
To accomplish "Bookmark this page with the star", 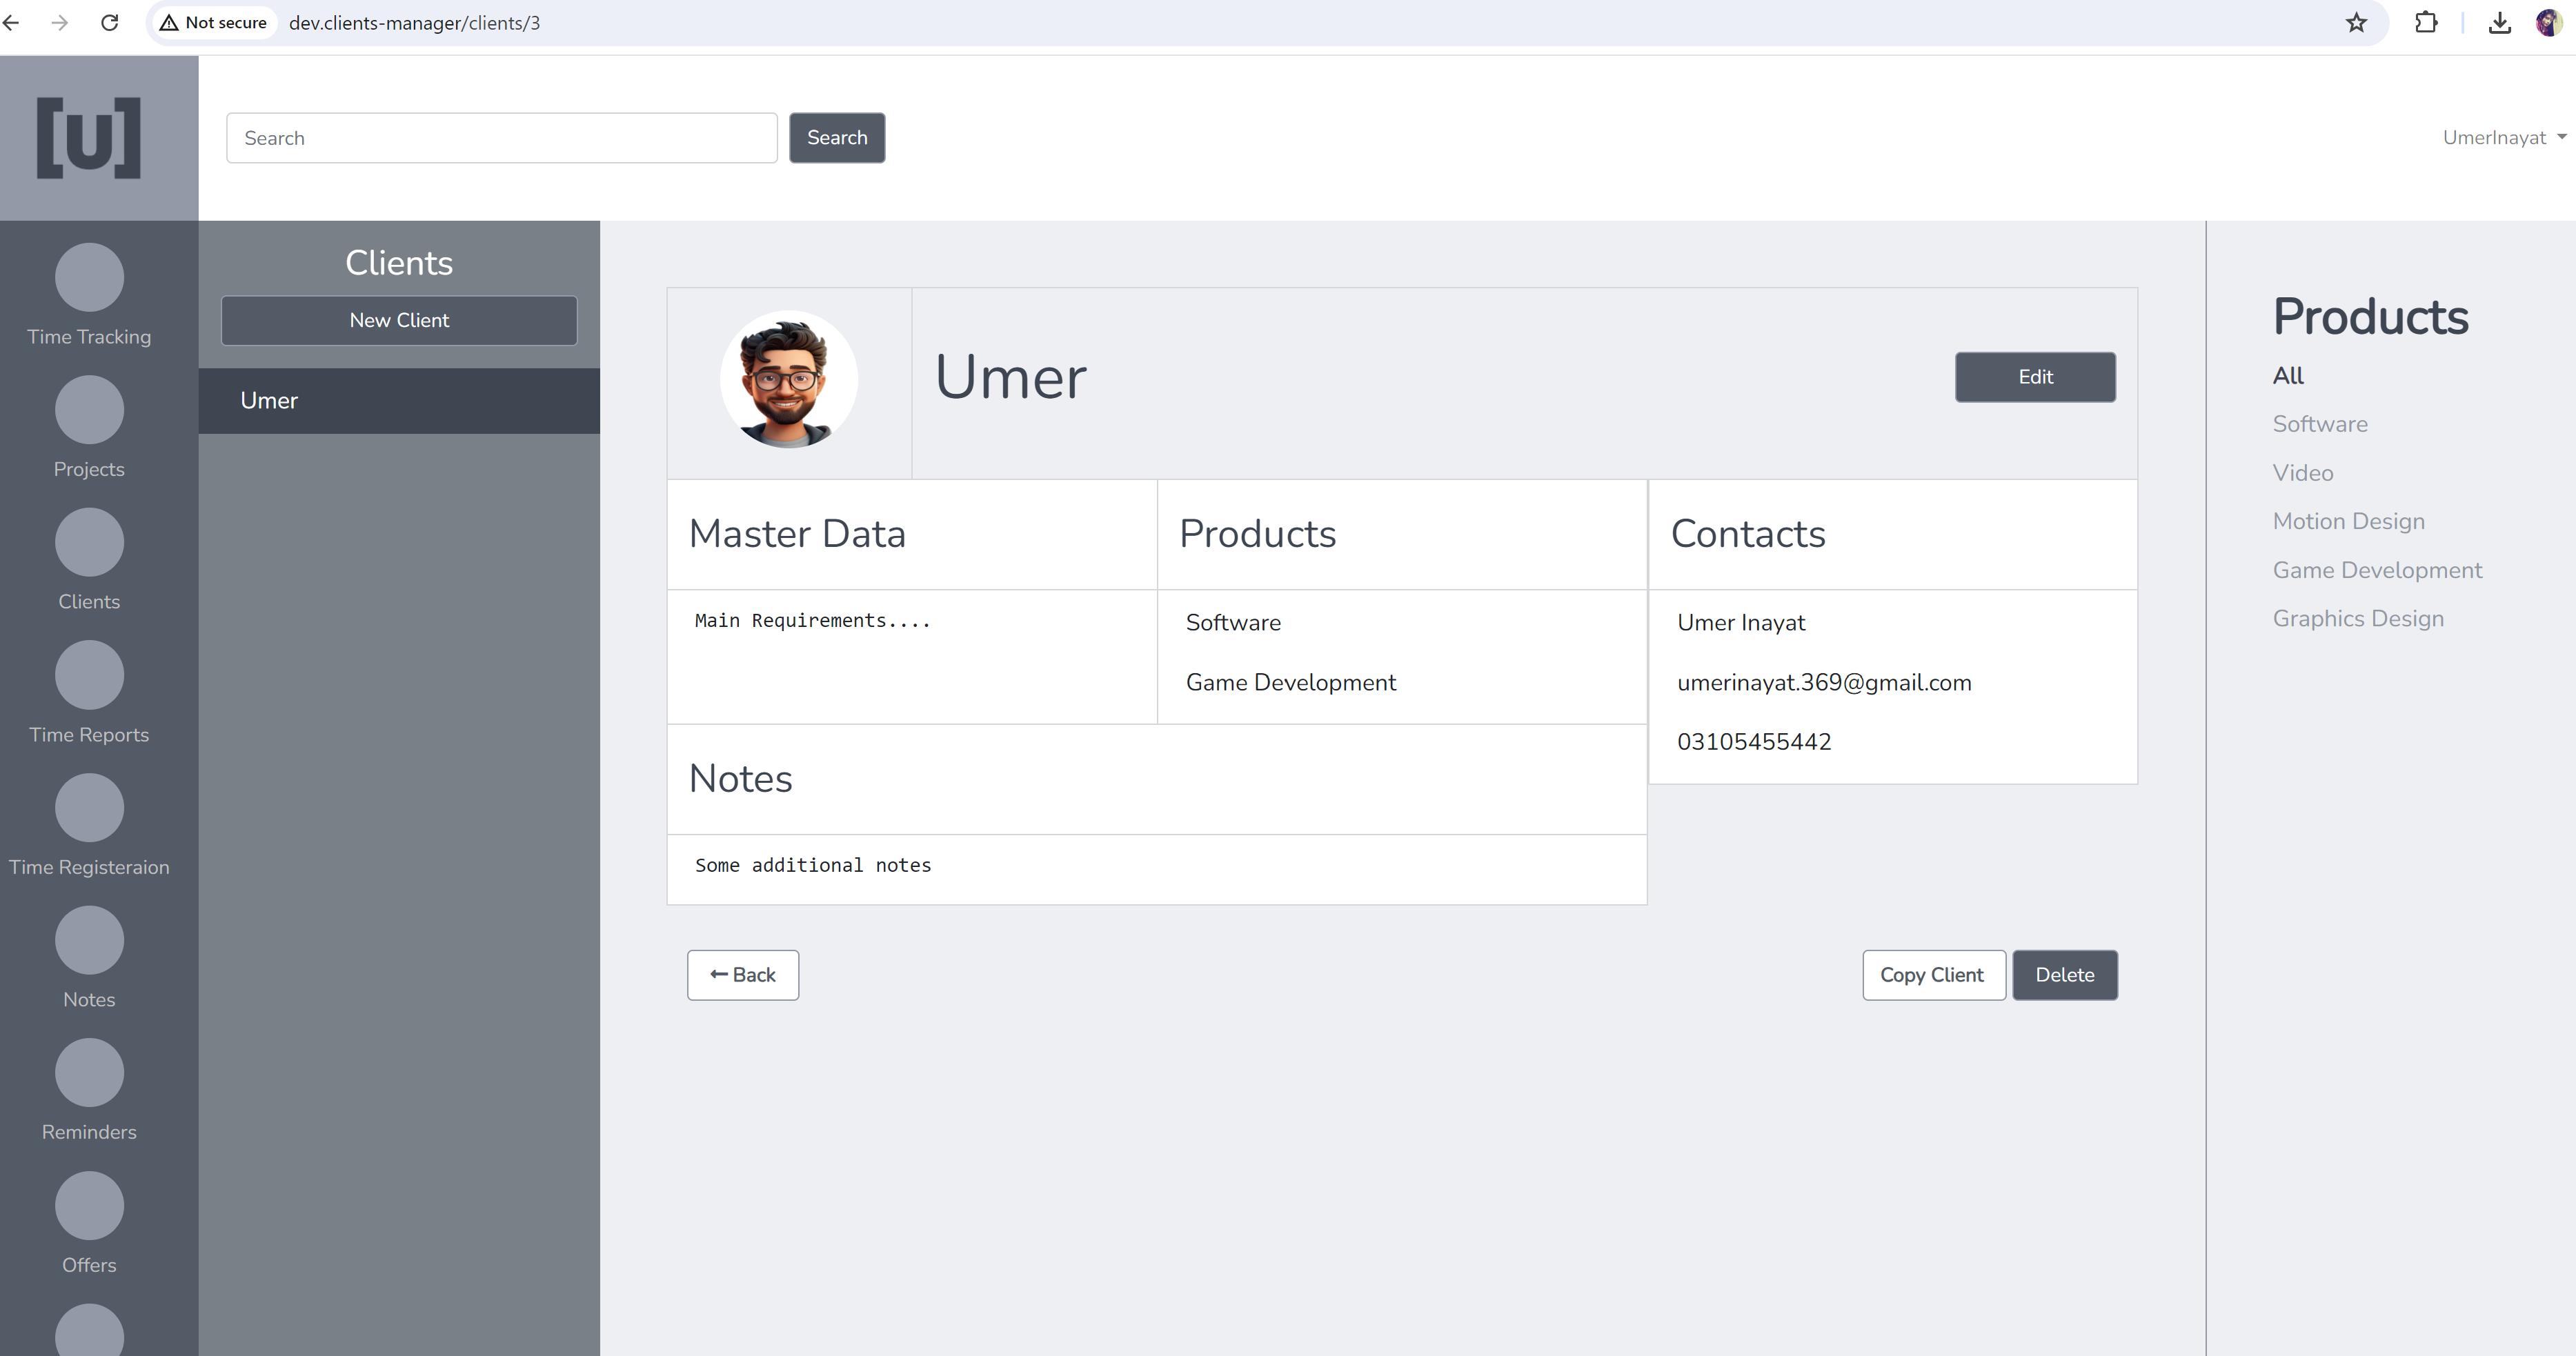I will click(x=2356, y=22).
